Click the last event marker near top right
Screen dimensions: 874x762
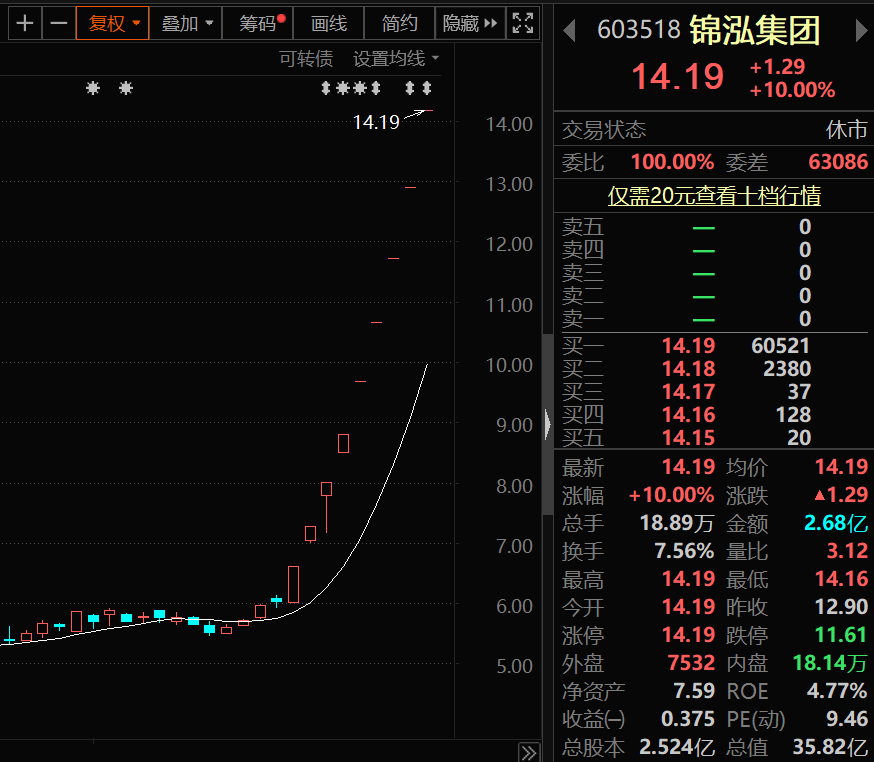coord(427,88)
